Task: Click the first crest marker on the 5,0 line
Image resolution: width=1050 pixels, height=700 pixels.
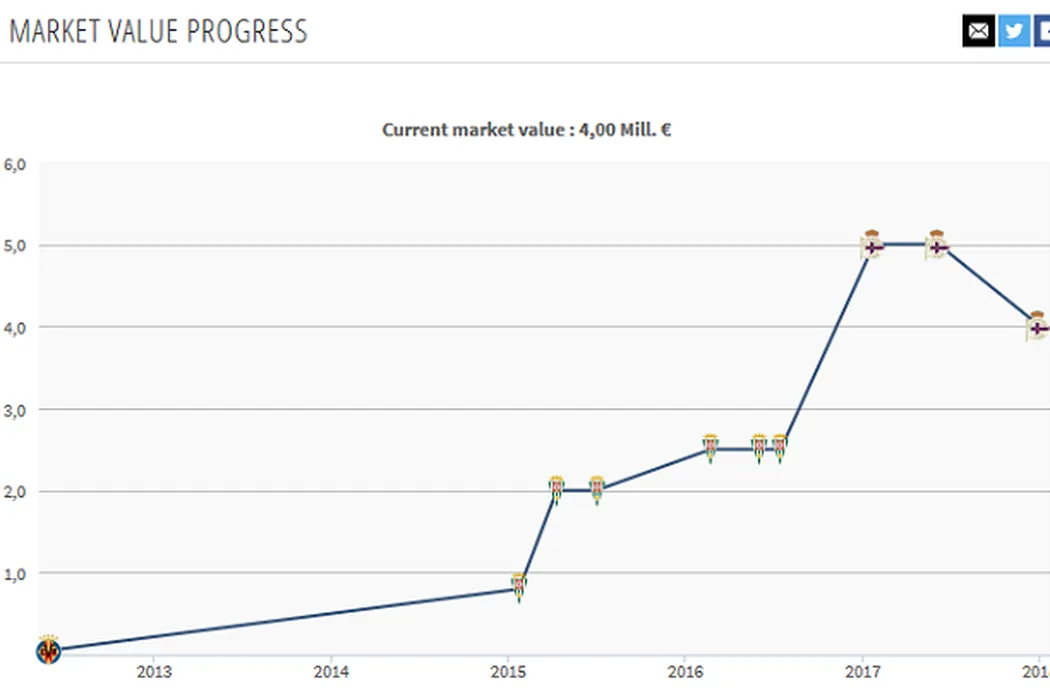Action: [872, 245]
